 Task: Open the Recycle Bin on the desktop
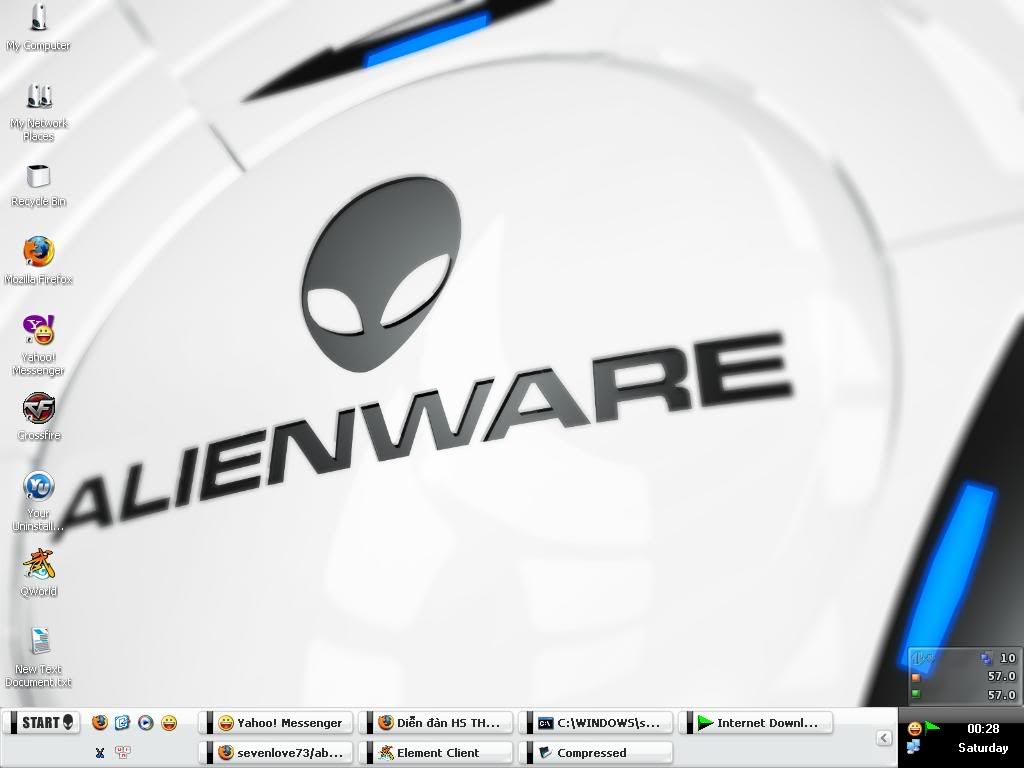click(39, 185)
